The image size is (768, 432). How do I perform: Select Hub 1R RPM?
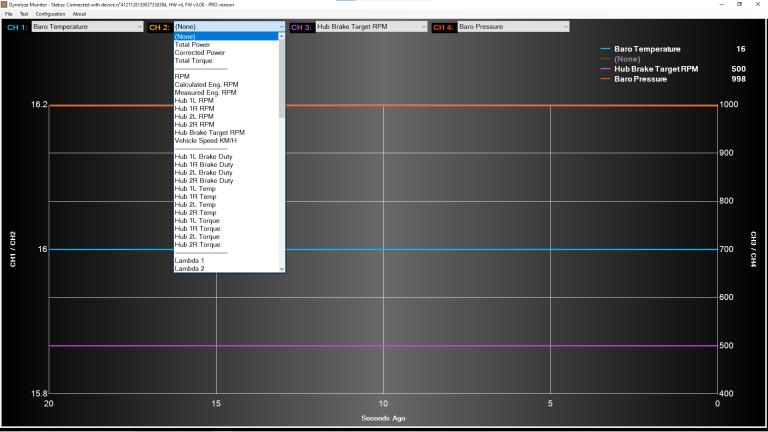click(x=226, y=109)
